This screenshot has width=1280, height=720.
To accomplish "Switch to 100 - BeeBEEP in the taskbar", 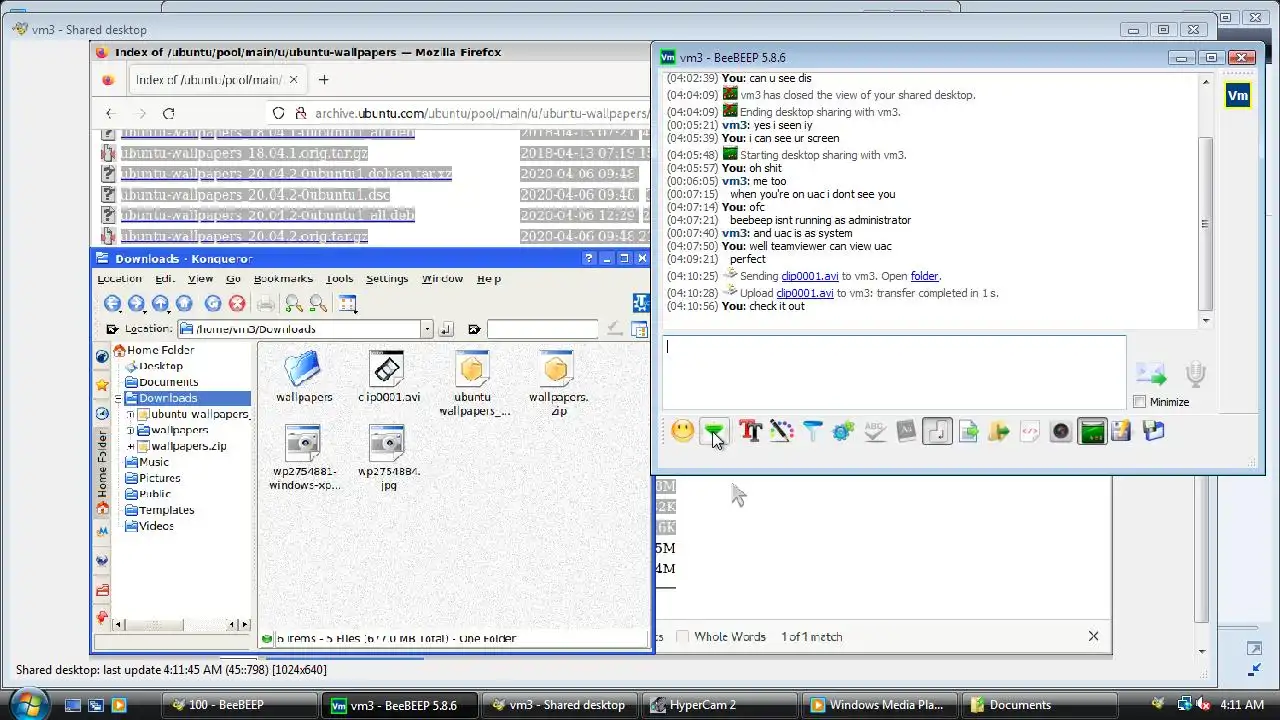I will point(240,705).
